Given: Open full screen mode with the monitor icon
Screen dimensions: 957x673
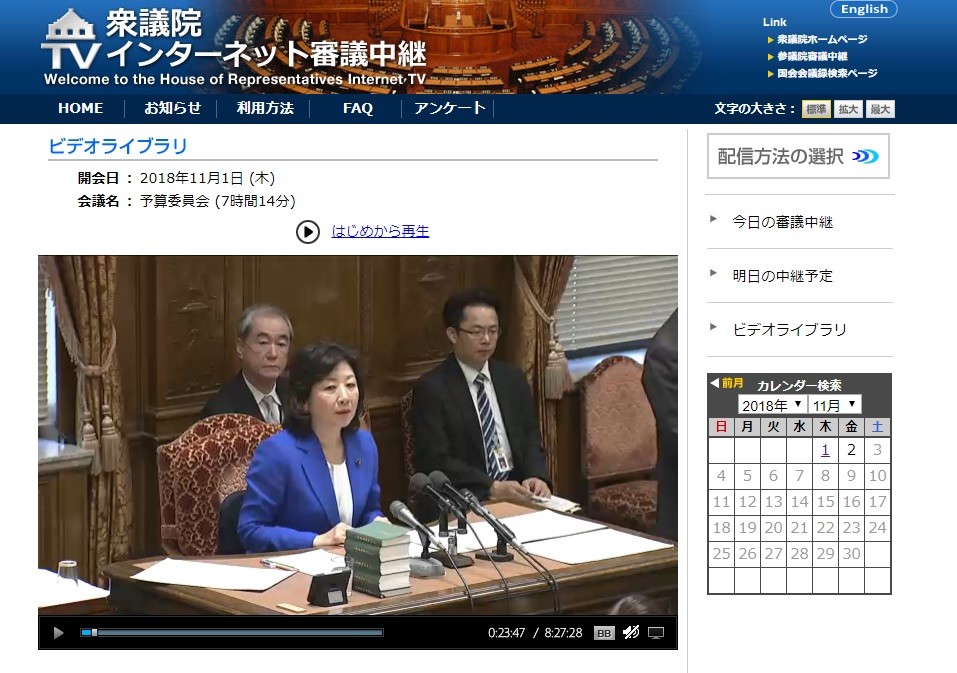Looking at the screenshot, I should (655, 632).
